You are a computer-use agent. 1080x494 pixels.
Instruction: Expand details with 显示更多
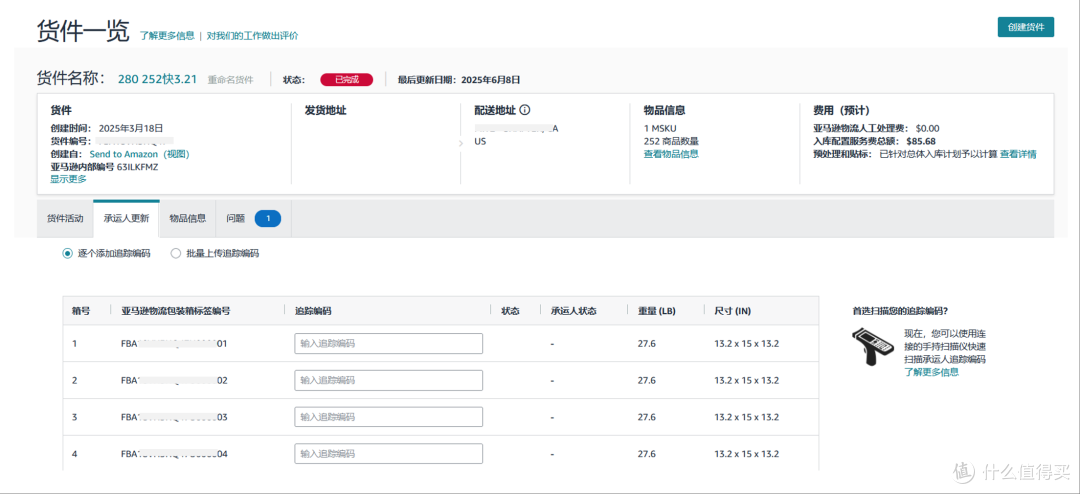click(x=68, y=179)
